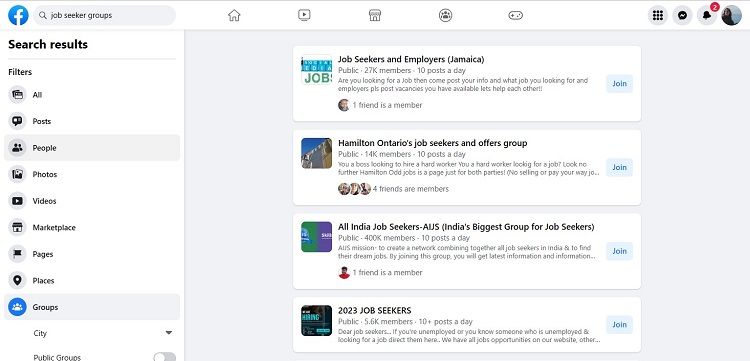This screenshot has height=361, width=750.
Task: Click friend avatar in All India group card
Action: click(344, 273)
